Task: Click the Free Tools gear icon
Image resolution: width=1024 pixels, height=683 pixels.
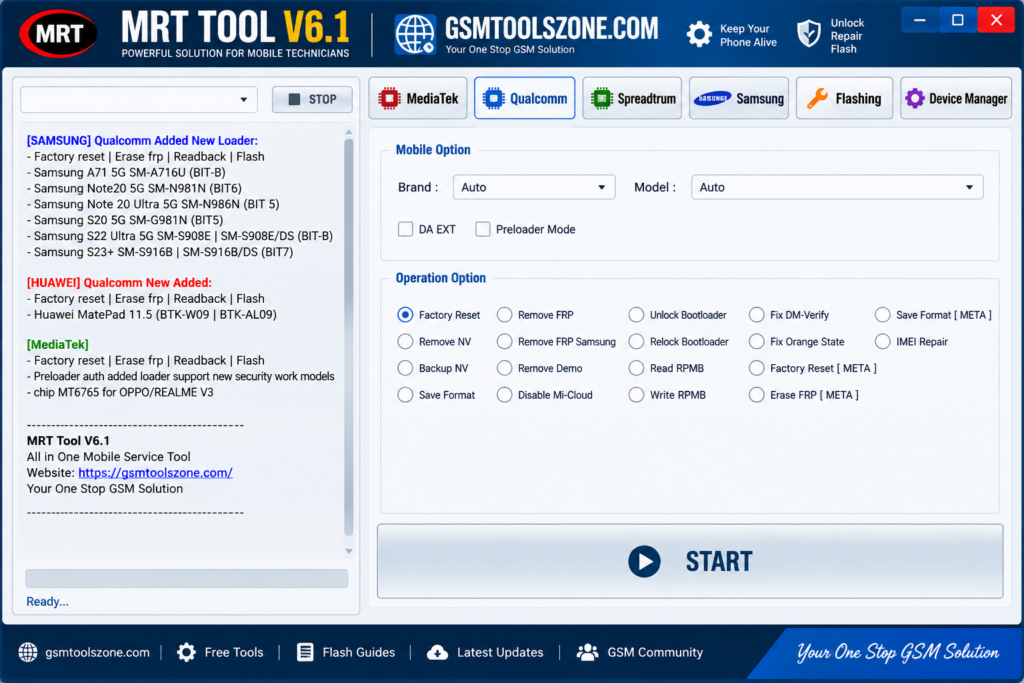Action: point(186,652)
